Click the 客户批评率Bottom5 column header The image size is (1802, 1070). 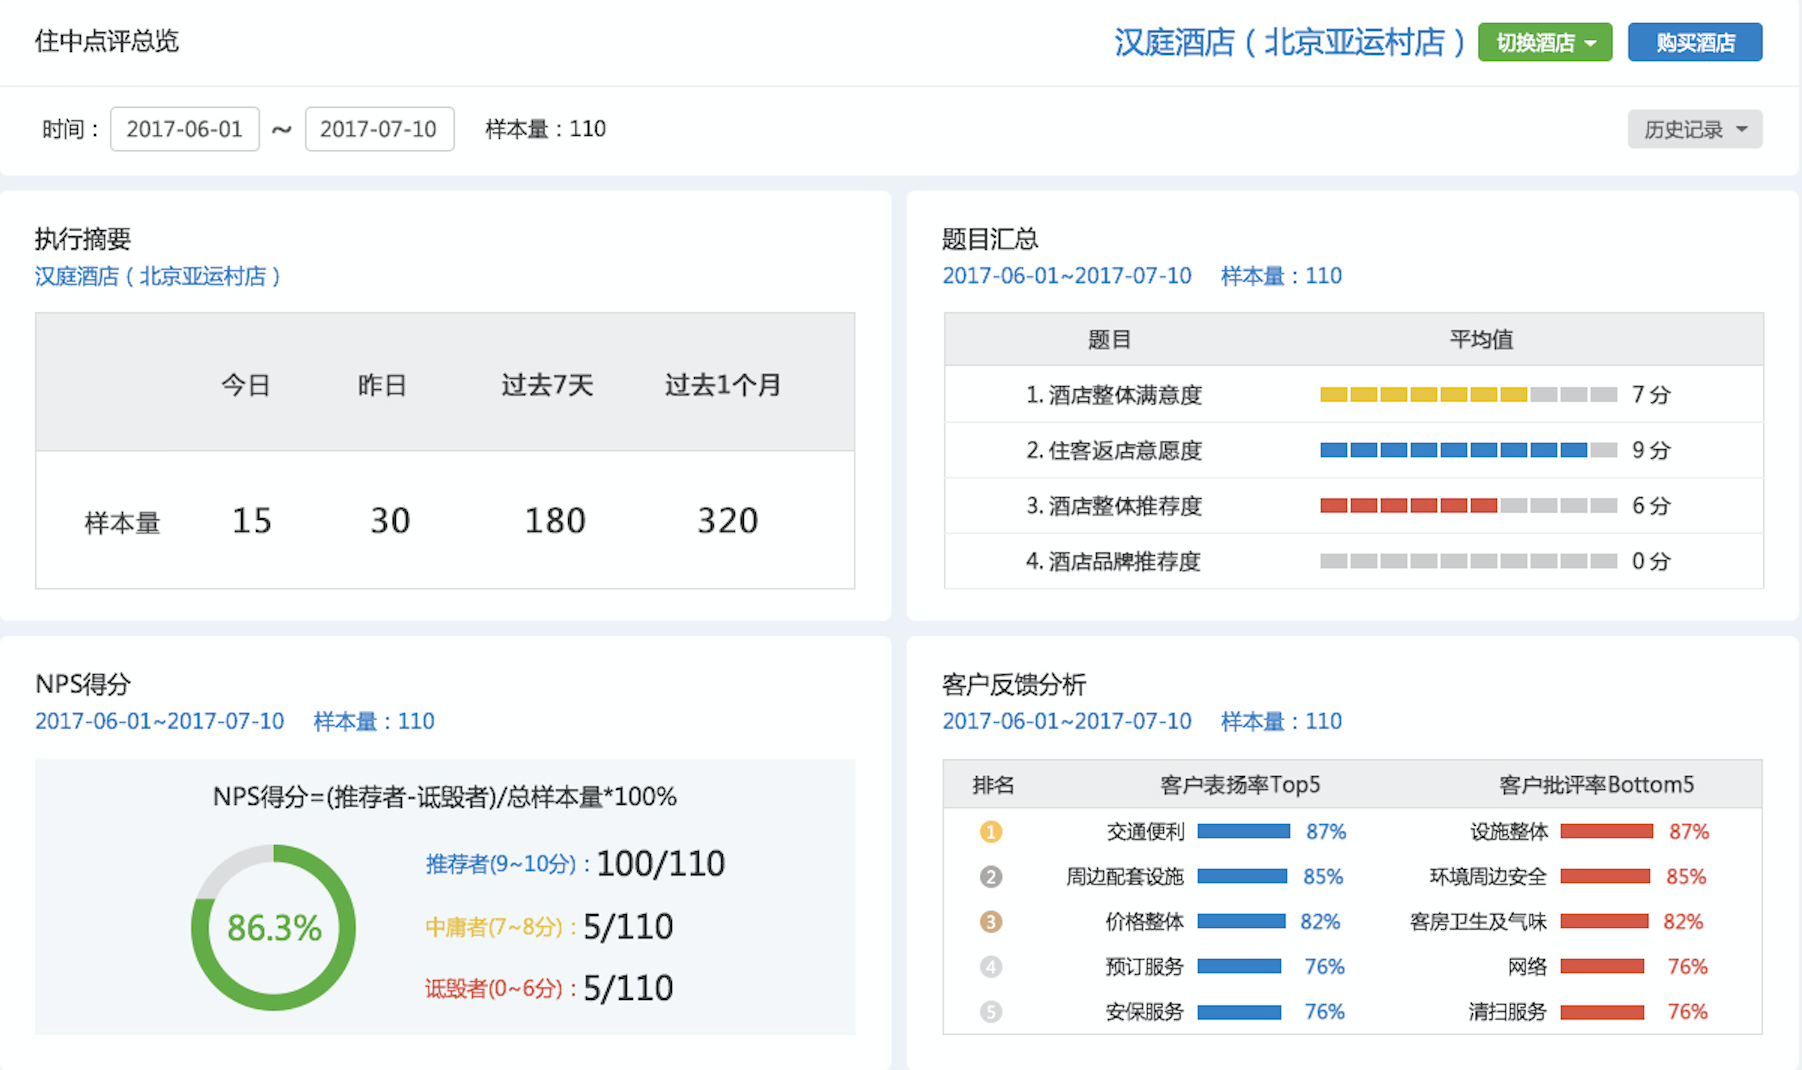click(x=1596, y=785)
